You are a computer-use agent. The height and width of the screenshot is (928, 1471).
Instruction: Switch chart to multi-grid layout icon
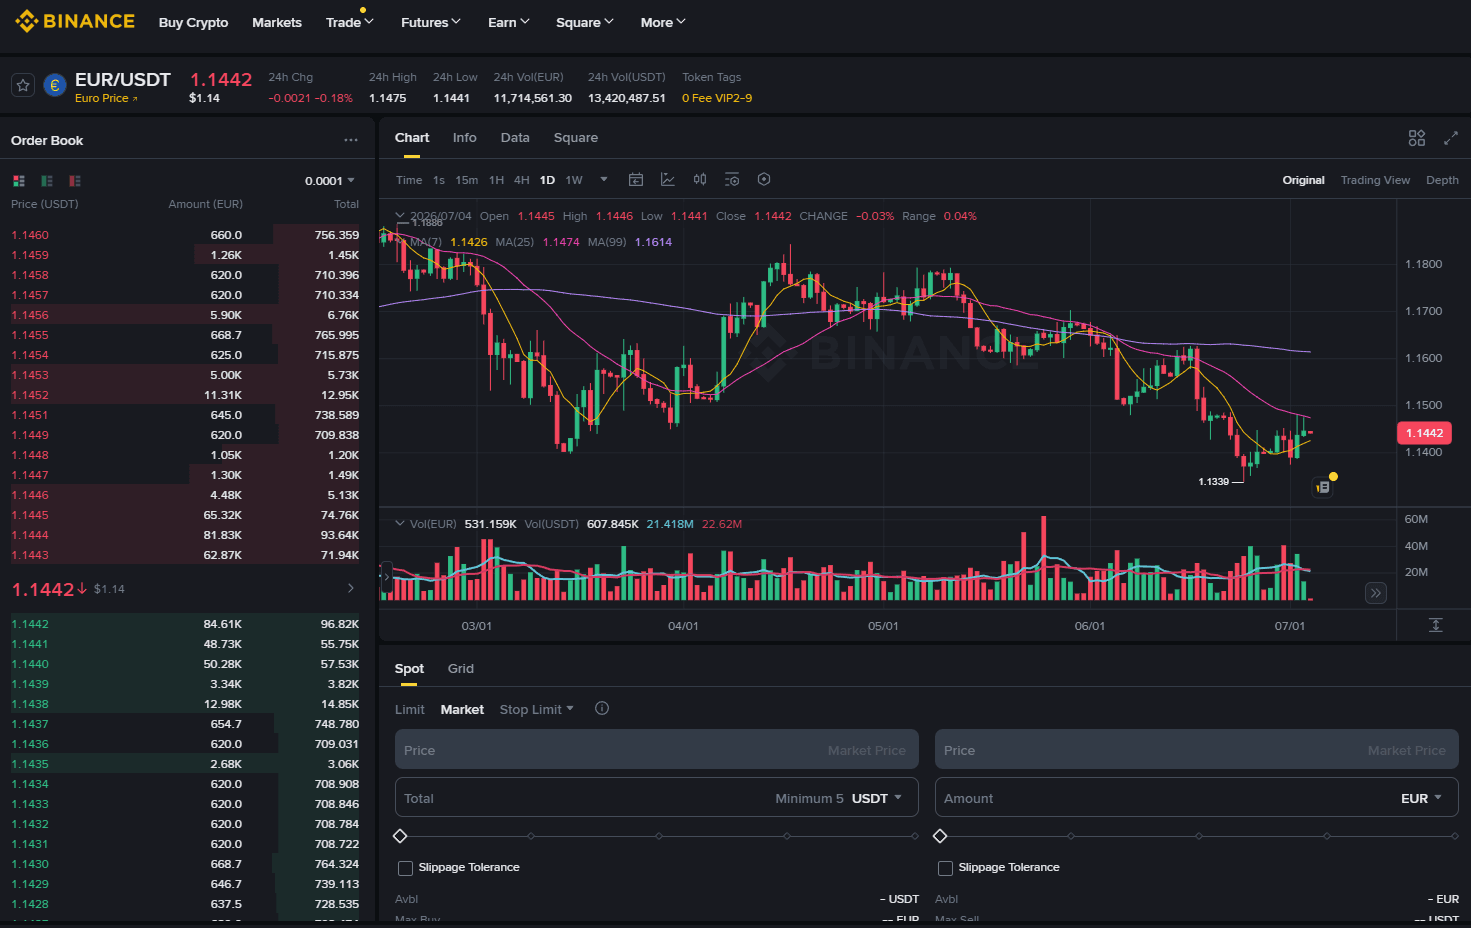coord(1417,138)
